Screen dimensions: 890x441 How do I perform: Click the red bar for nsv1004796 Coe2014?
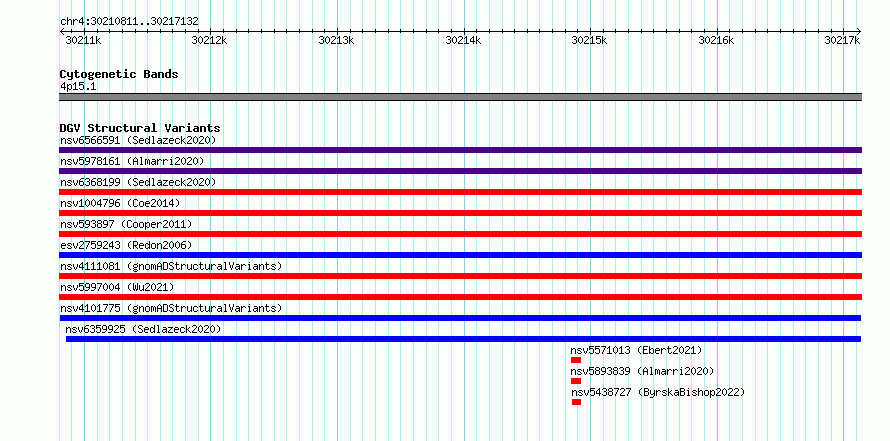tap(460, 213)
